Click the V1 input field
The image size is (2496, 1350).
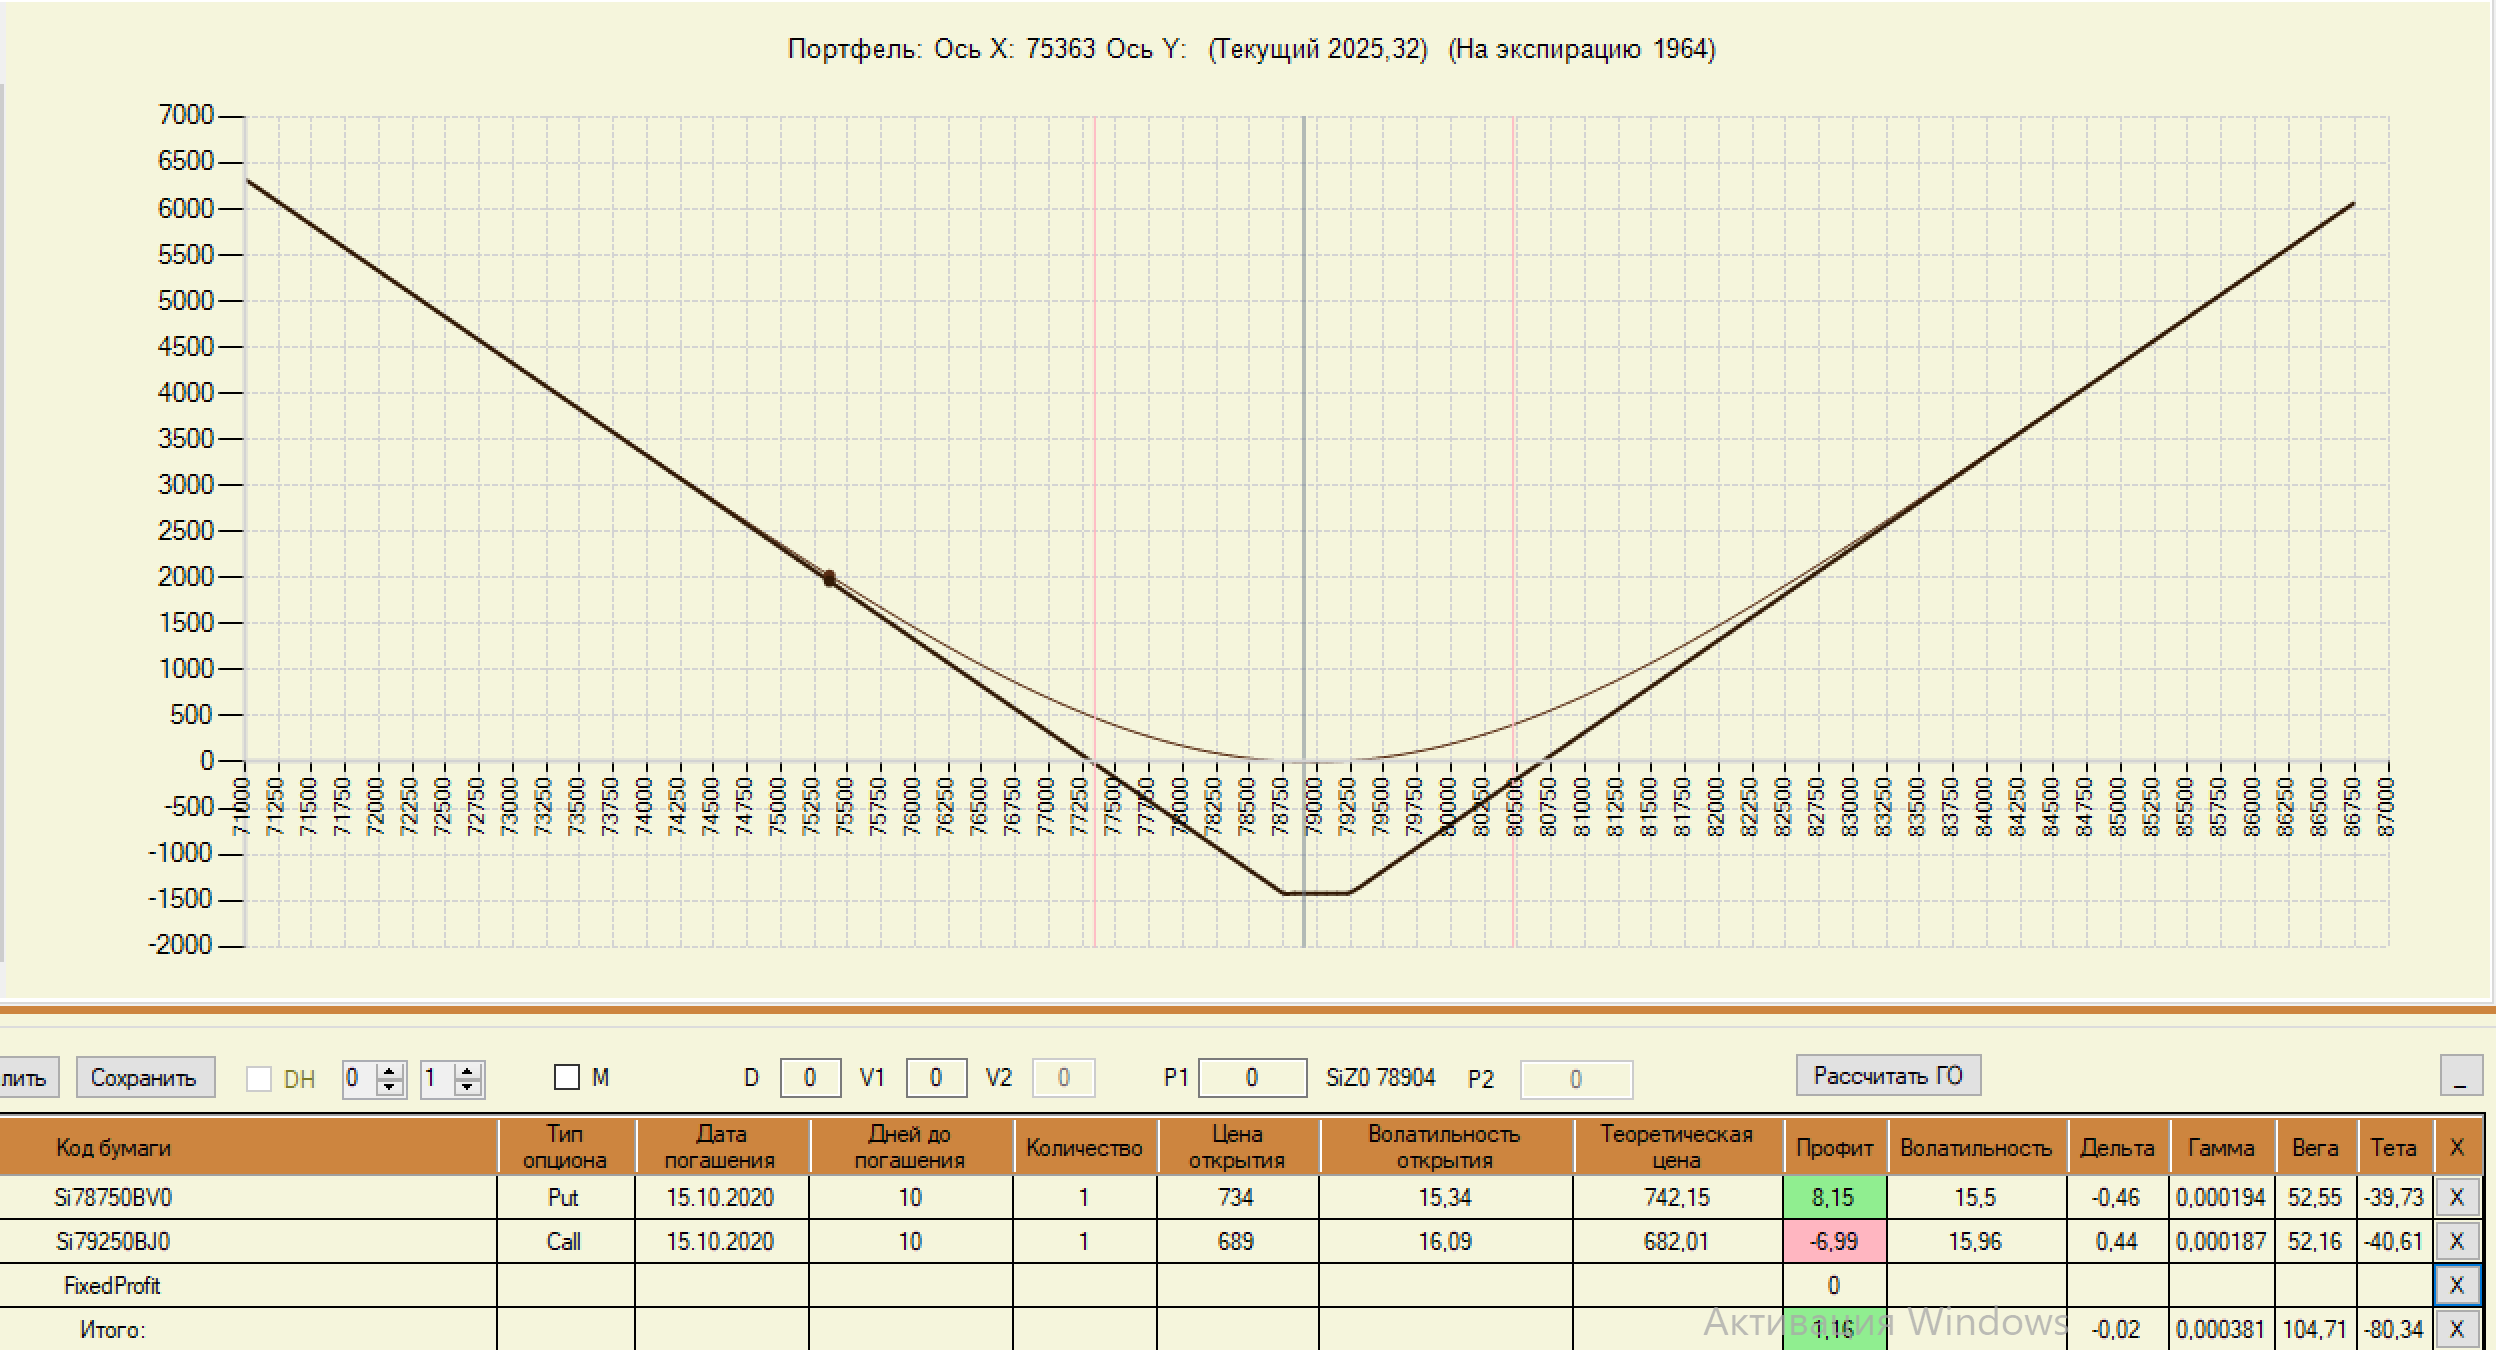tap(935, 1078)
